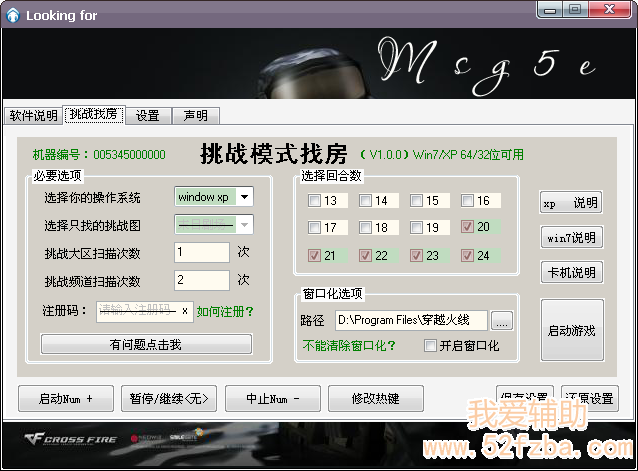The height and width of the screenshot is (471, 638).
Task: Switch to the 挑战找房 tab
Action: point(94,114)
